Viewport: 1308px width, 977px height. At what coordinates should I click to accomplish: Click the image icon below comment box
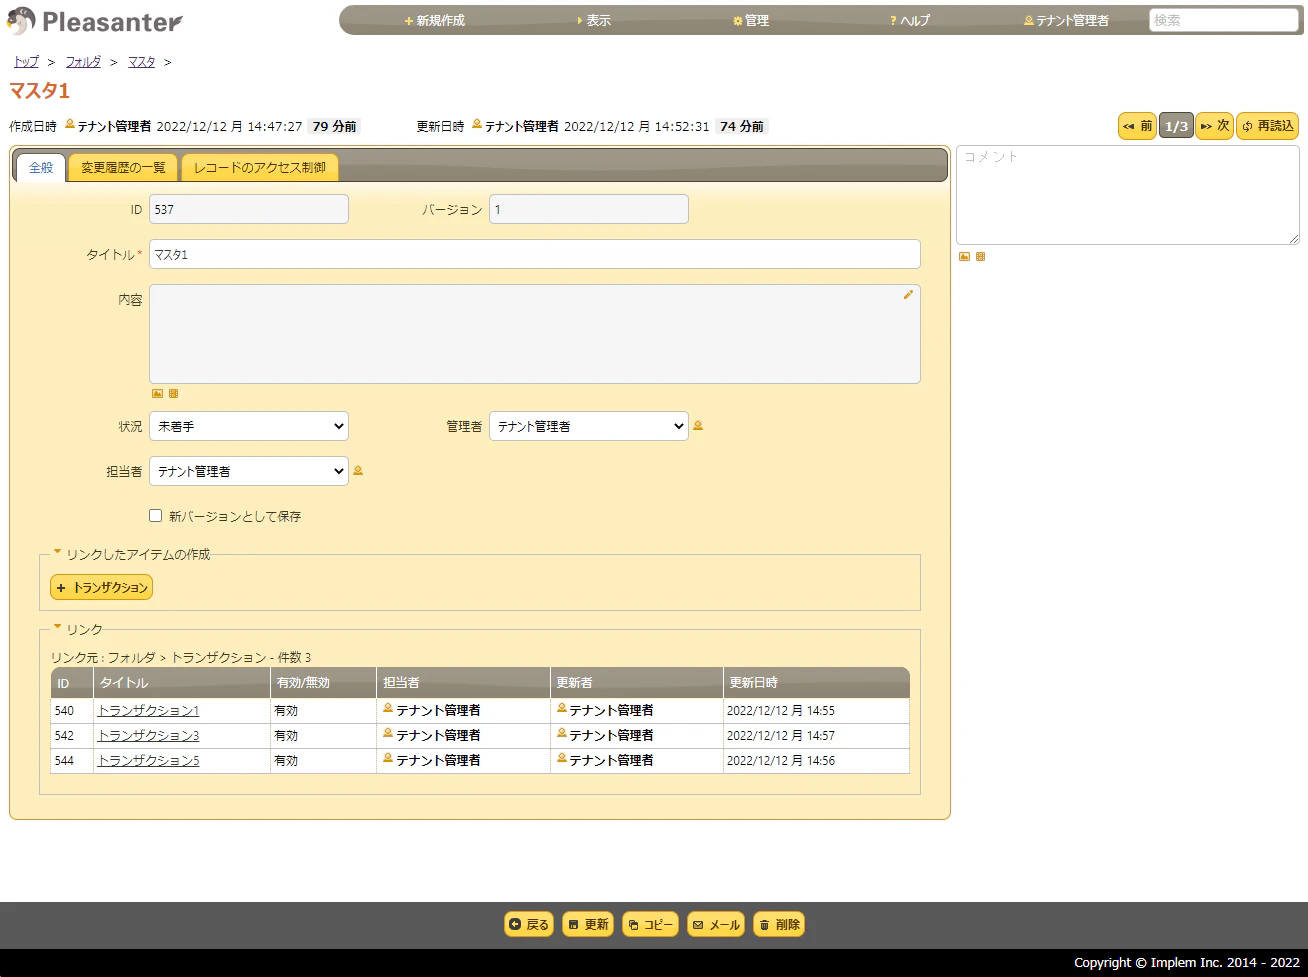click(x=964, y=257)
